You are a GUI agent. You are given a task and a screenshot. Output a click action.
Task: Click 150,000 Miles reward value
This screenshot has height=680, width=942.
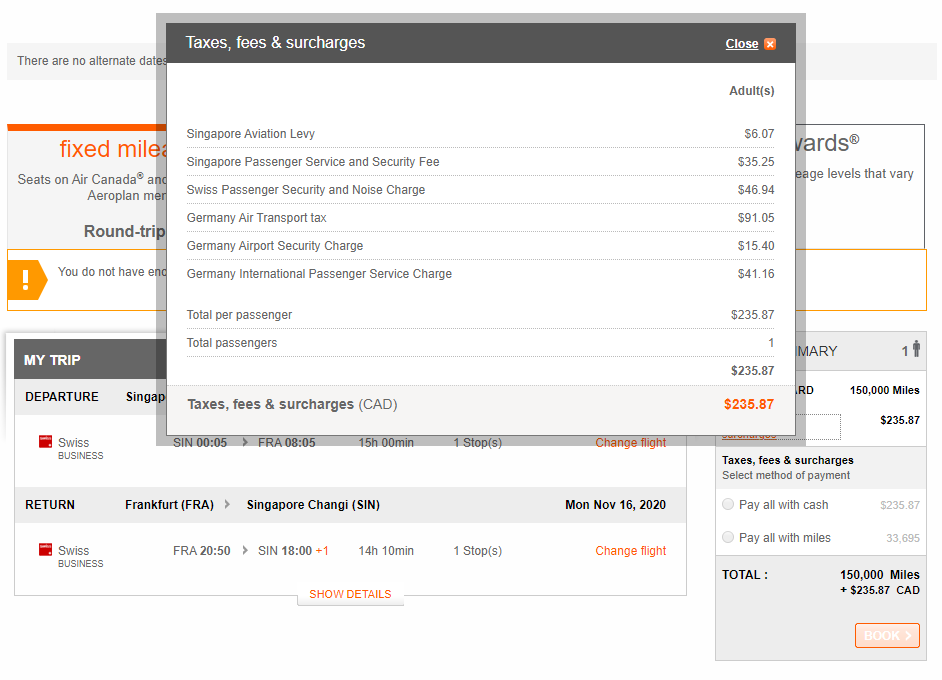(884, 390)
